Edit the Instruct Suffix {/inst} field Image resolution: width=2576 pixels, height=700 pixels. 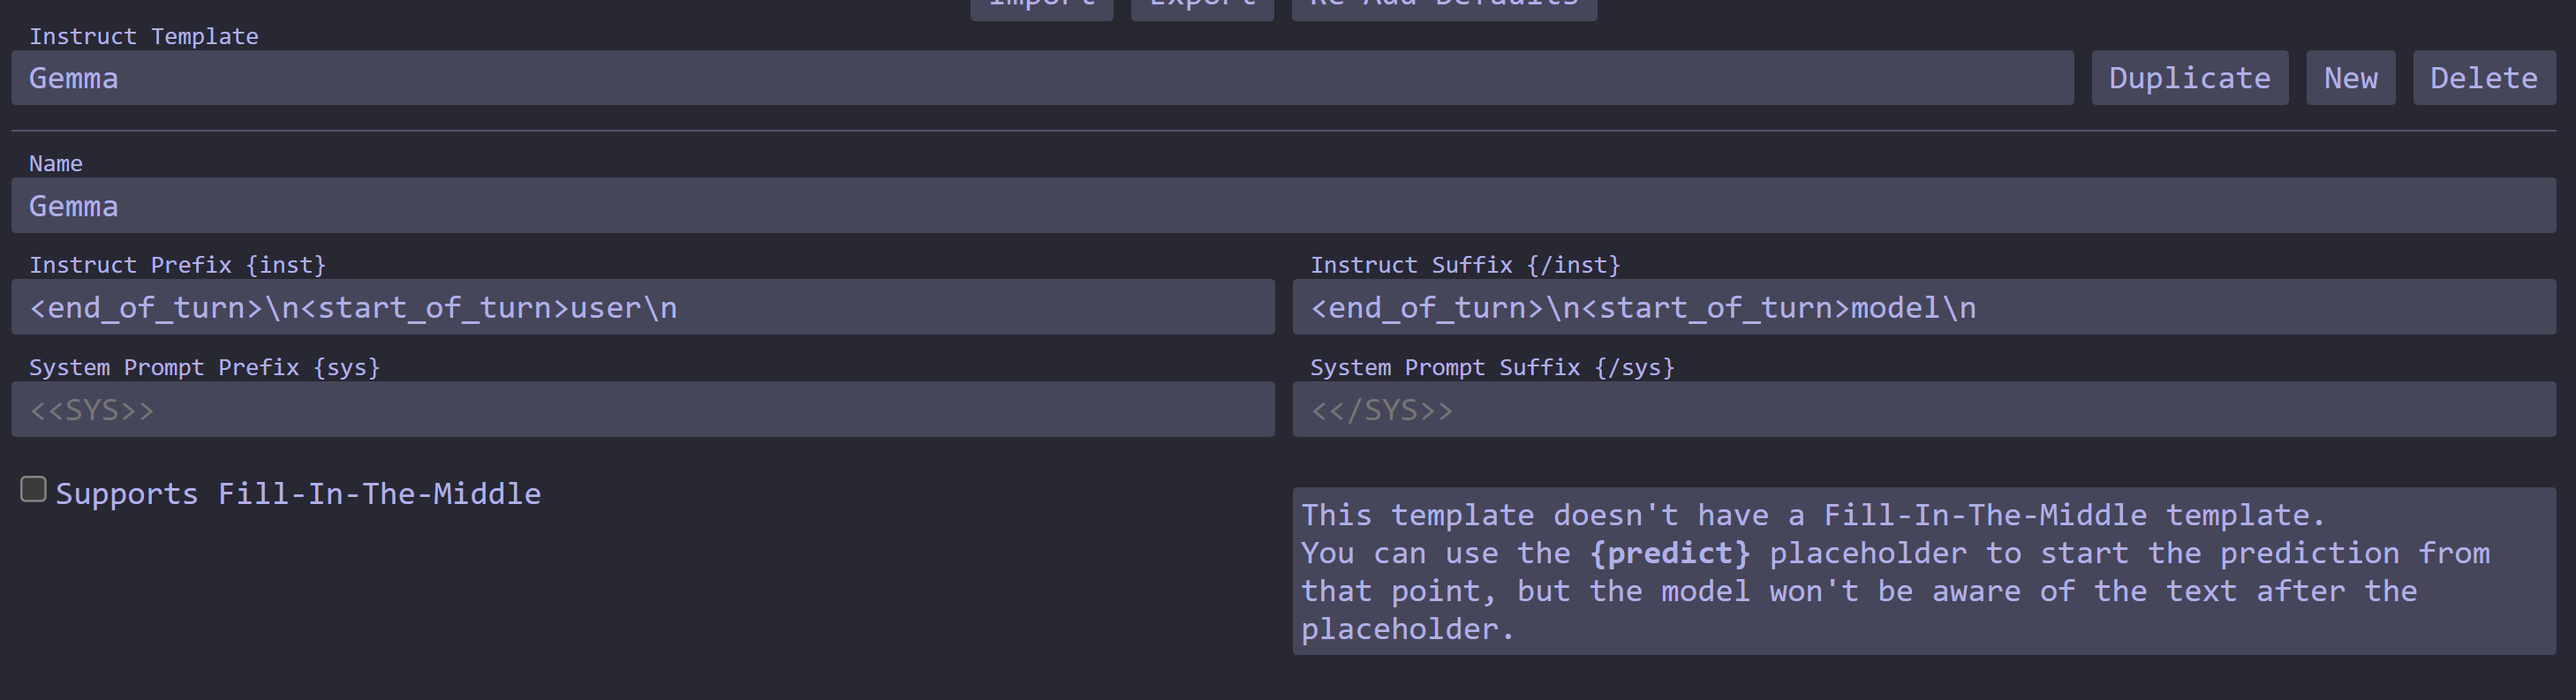point(1924,307)
